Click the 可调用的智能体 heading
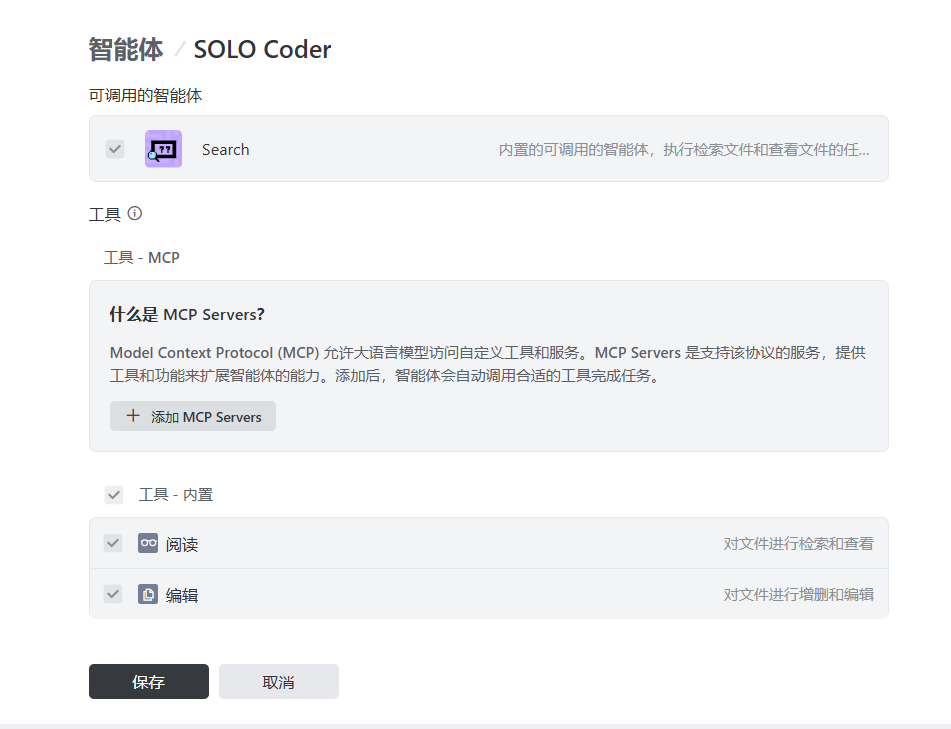 [x=146, y=96]
